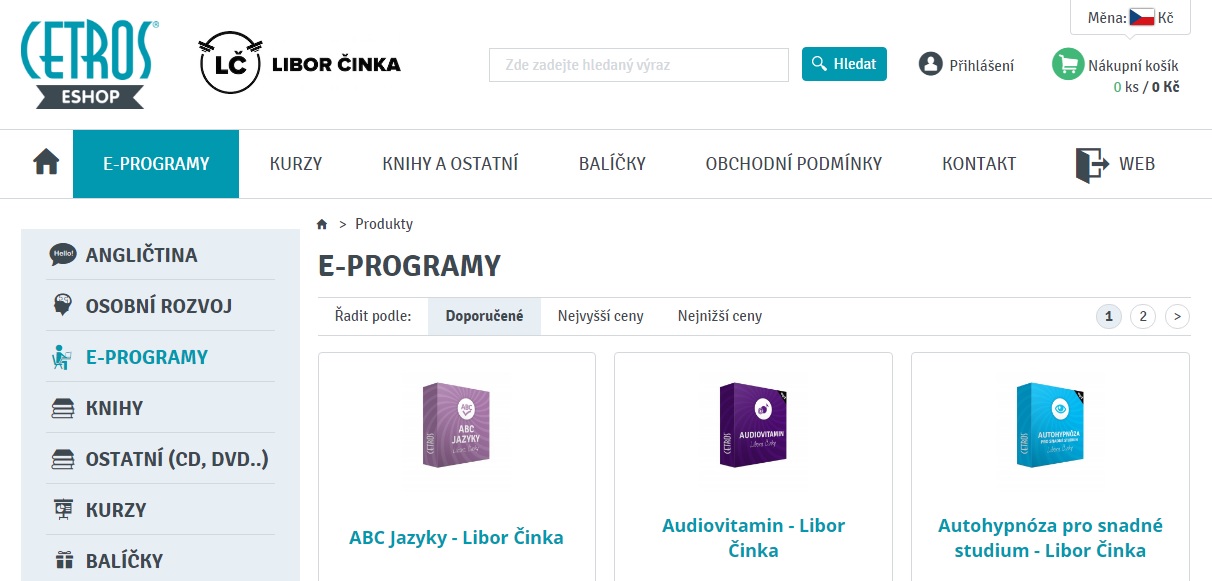Go to page 2 of results
The width and height of the screenshot is (1212, 581).
pyautogui.click(x=1142, y=317)
